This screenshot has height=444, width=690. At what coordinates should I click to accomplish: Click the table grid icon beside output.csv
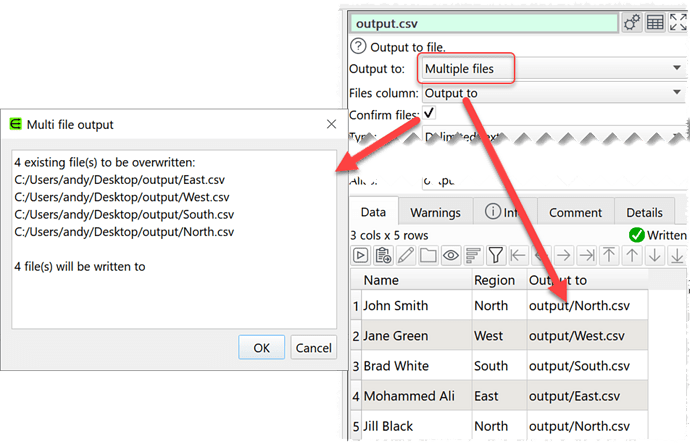[x=655, y=22]
